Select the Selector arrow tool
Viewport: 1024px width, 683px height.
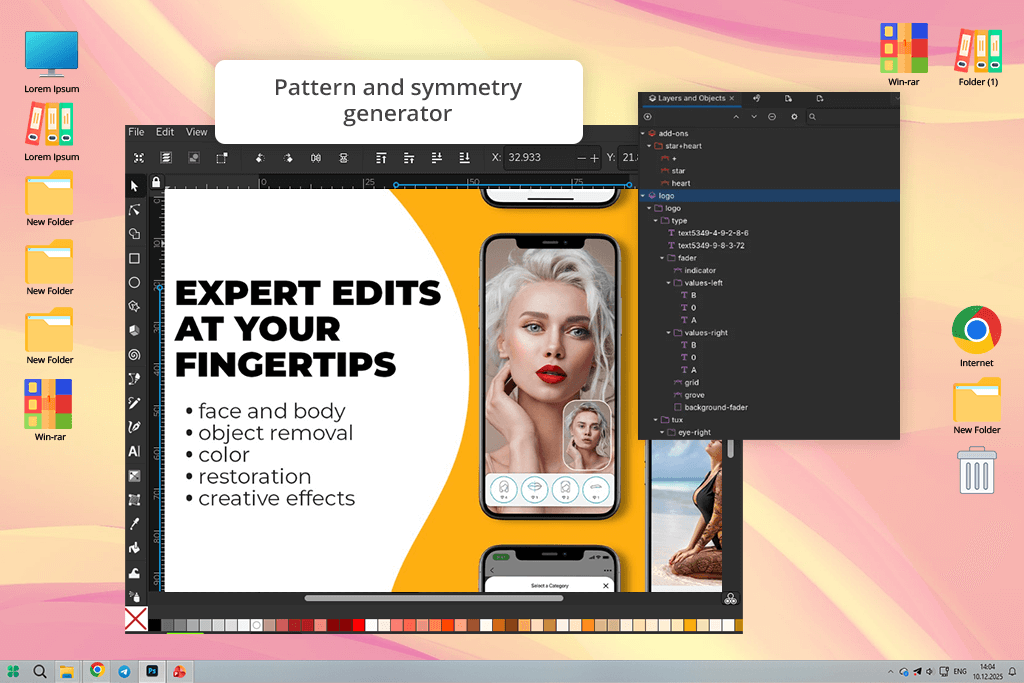pyautogui.click(x=135, y=186)
